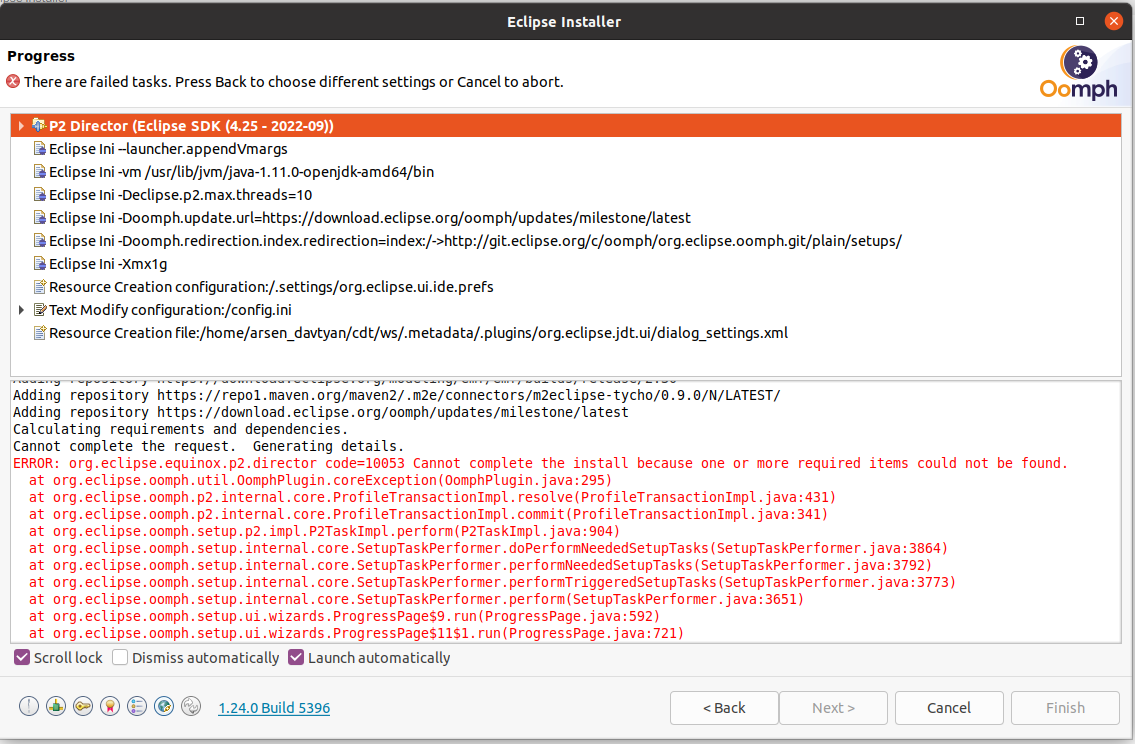Go back with the Back button
The height and width of the screenshot is (744, 1135).
(x=724, y=708)
